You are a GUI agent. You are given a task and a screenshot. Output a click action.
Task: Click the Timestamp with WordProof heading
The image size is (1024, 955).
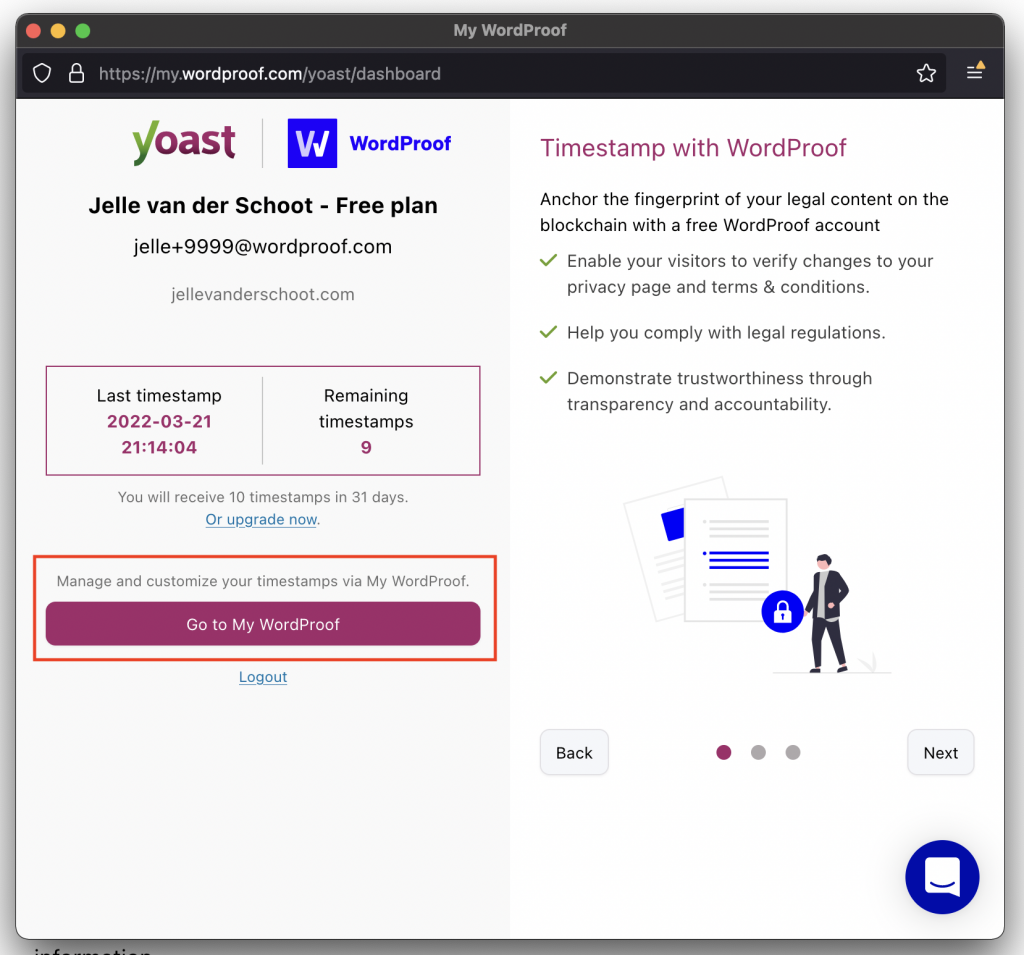tap(693, 148)
